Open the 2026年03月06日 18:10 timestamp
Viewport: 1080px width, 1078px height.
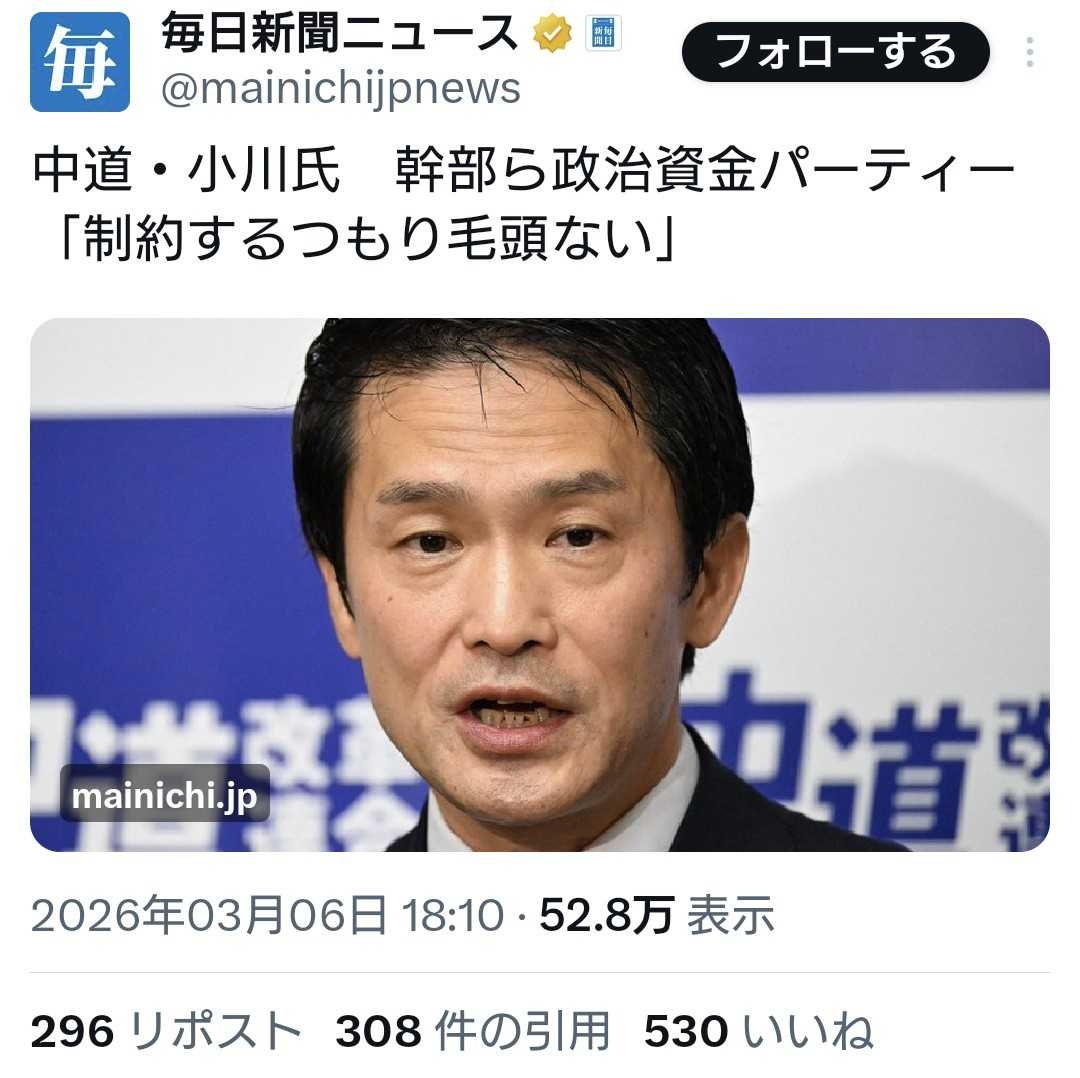pos(267,915)
